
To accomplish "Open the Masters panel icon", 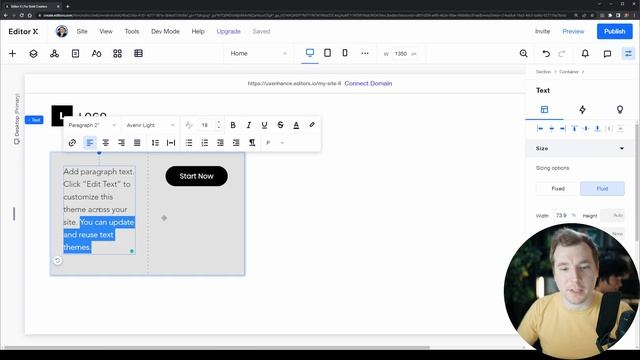I will pyautogui.click(x=54, y=53).
